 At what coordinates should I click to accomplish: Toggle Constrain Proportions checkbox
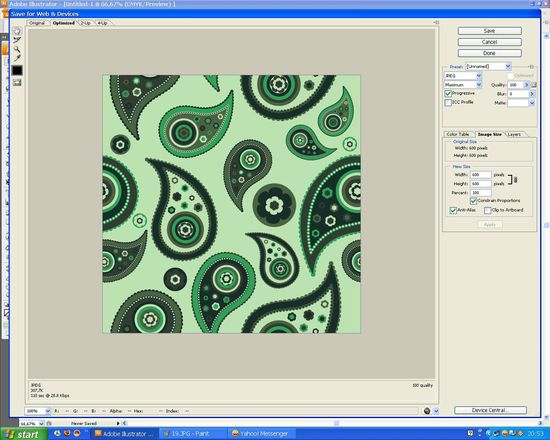point(474,201)
